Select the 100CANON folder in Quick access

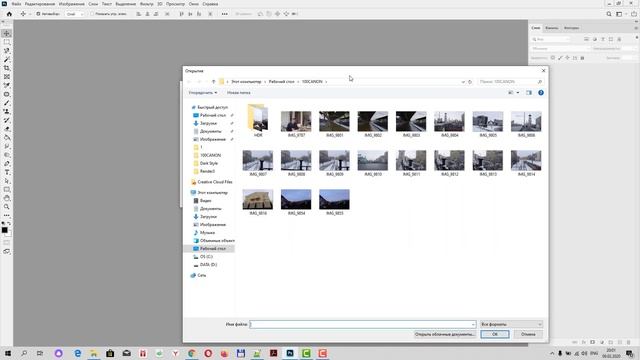point(210,155)
